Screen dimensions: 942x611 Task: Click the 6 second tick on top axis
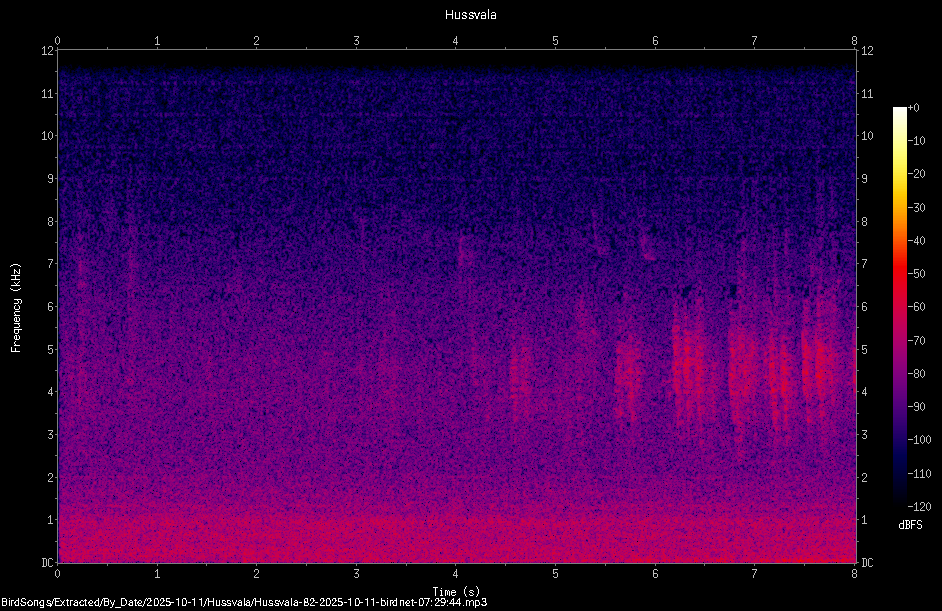tap(655, 41)
